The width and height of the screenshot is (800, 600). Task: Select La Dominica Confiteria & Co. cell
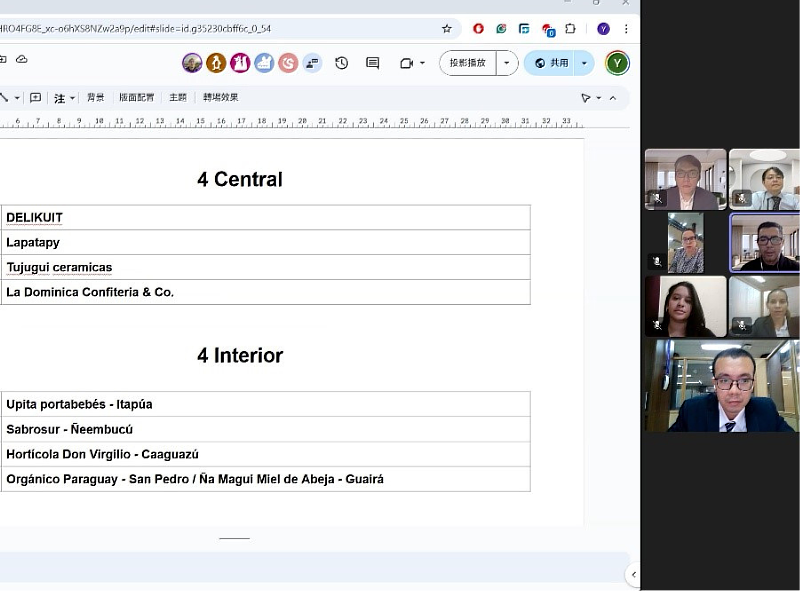[x=265, y=292]
